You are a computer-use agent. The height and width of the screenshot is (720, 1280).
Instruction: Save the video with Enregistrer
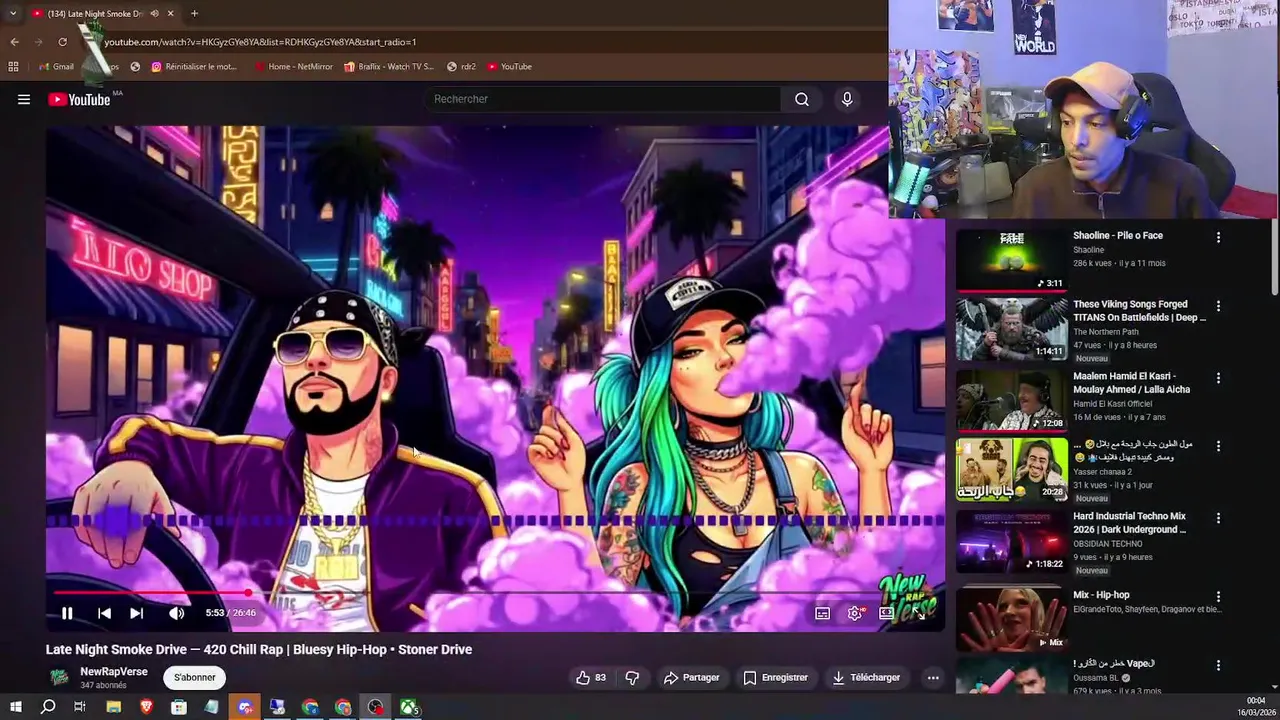tap(775, 677)
